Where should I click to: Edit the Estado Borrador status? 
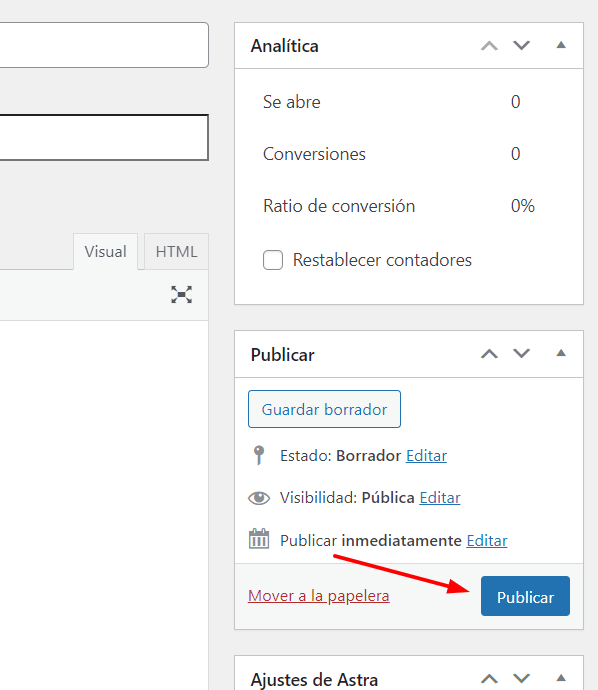[x=426, y=455]
